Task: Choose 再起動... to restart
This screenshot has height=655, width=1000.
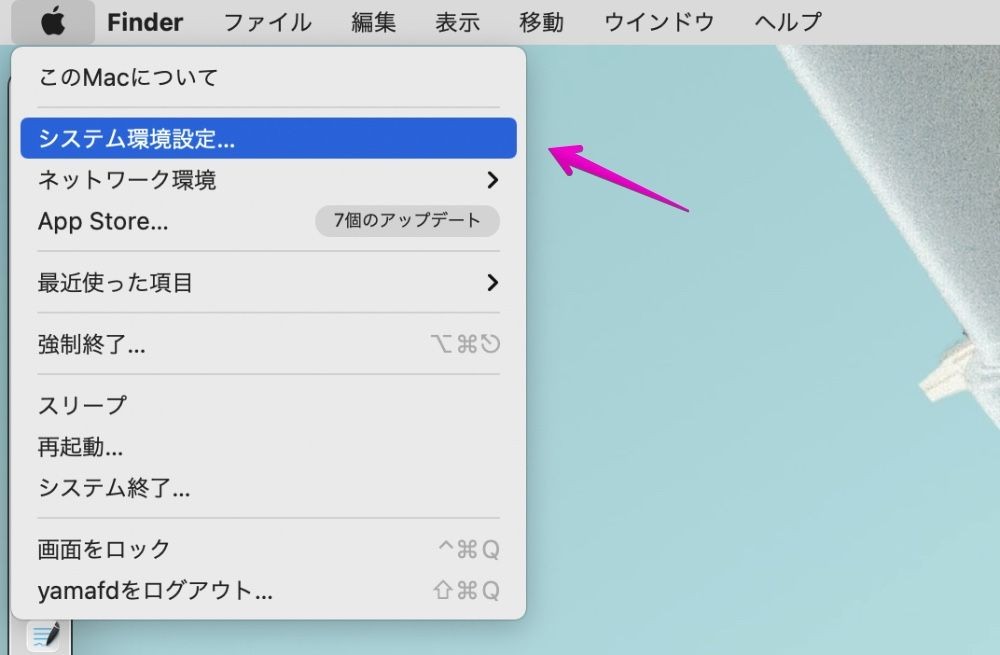Action: tap(81, 447)
